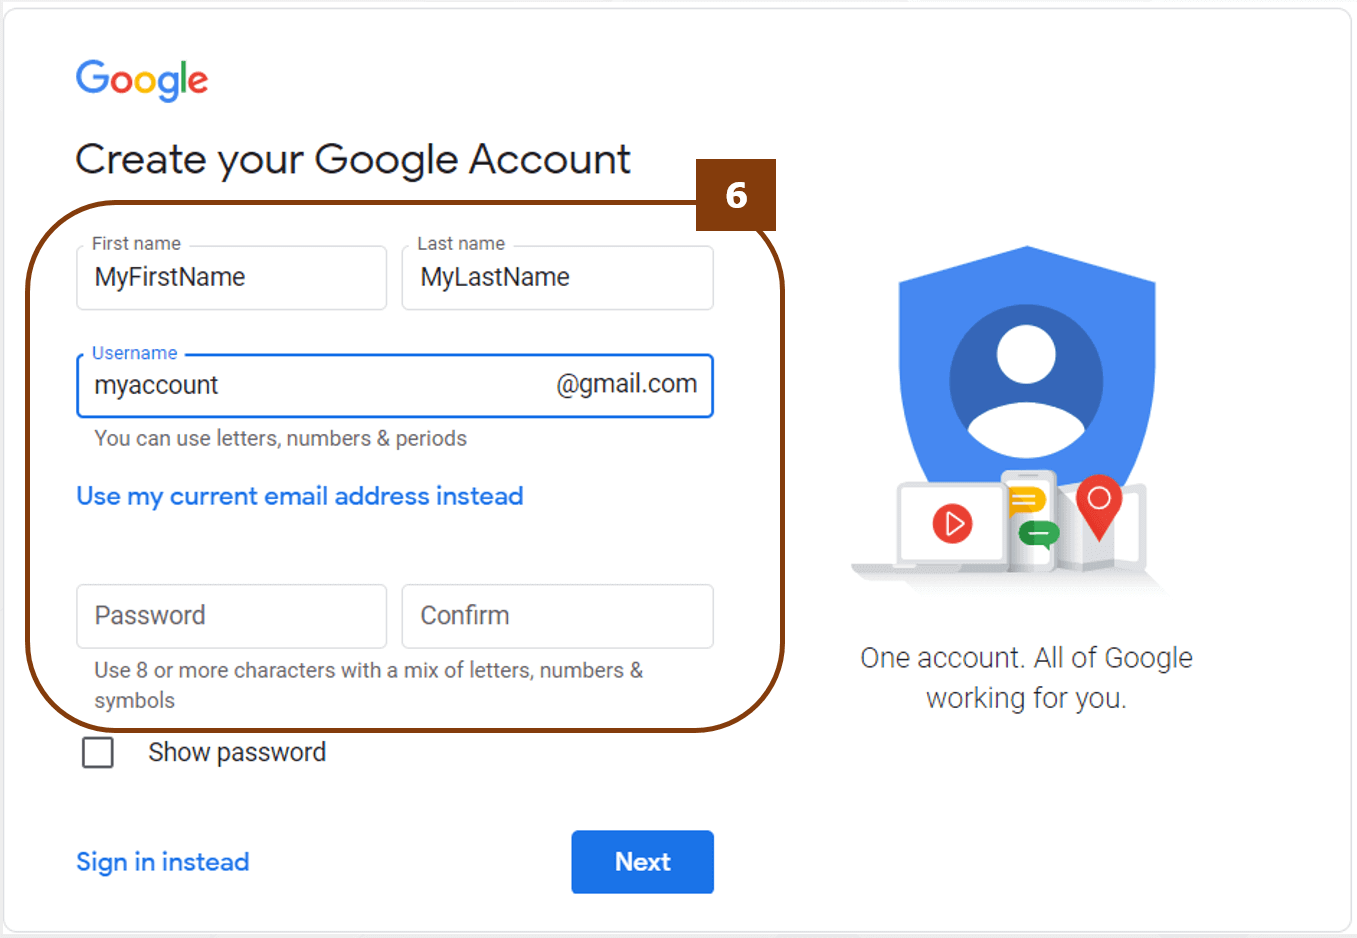Select the Password input field
Viewport: 1357px width, 938px height.
click(x=231, y=616)
